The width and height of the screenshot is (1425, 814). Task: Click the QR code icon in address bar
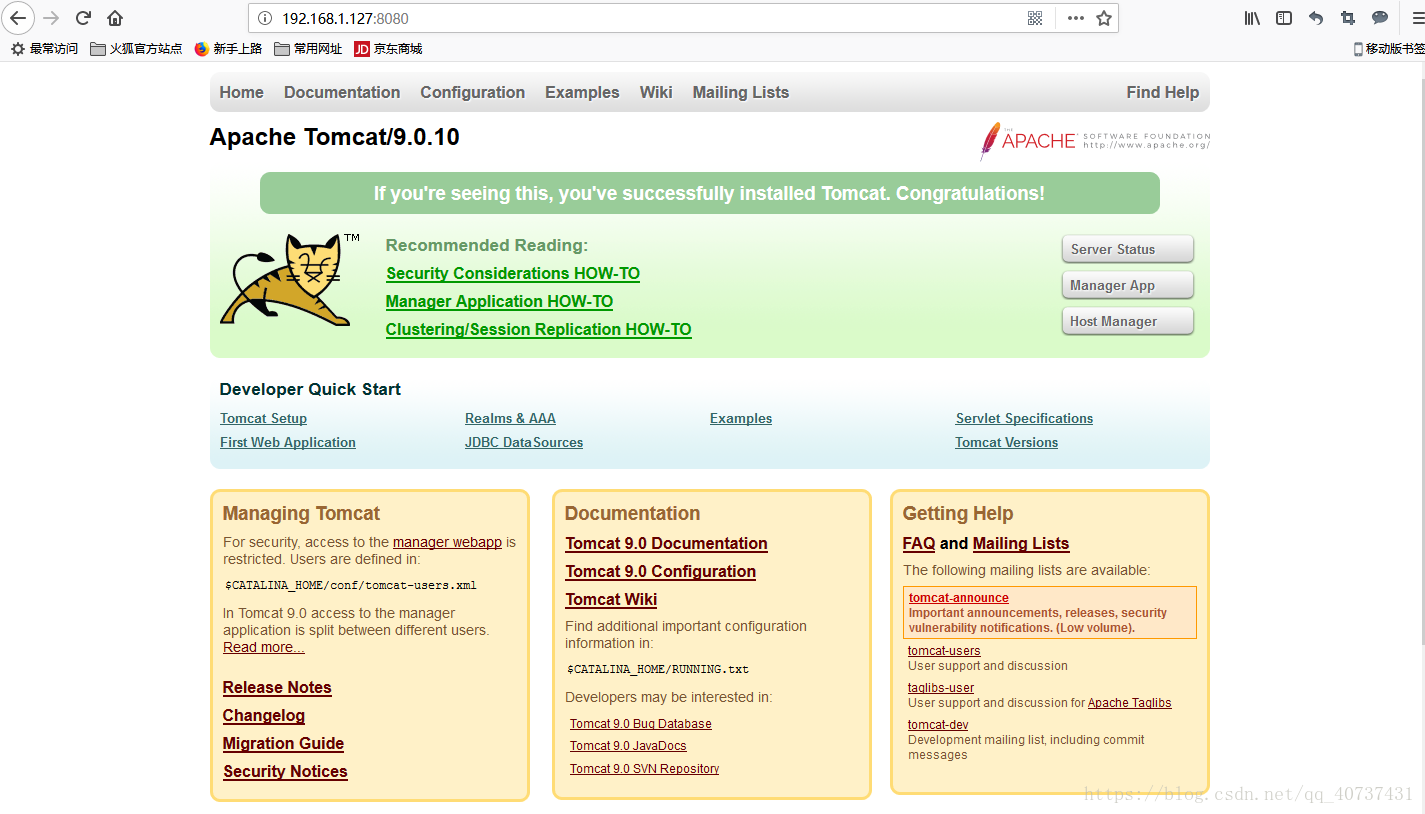point(1035,18)
